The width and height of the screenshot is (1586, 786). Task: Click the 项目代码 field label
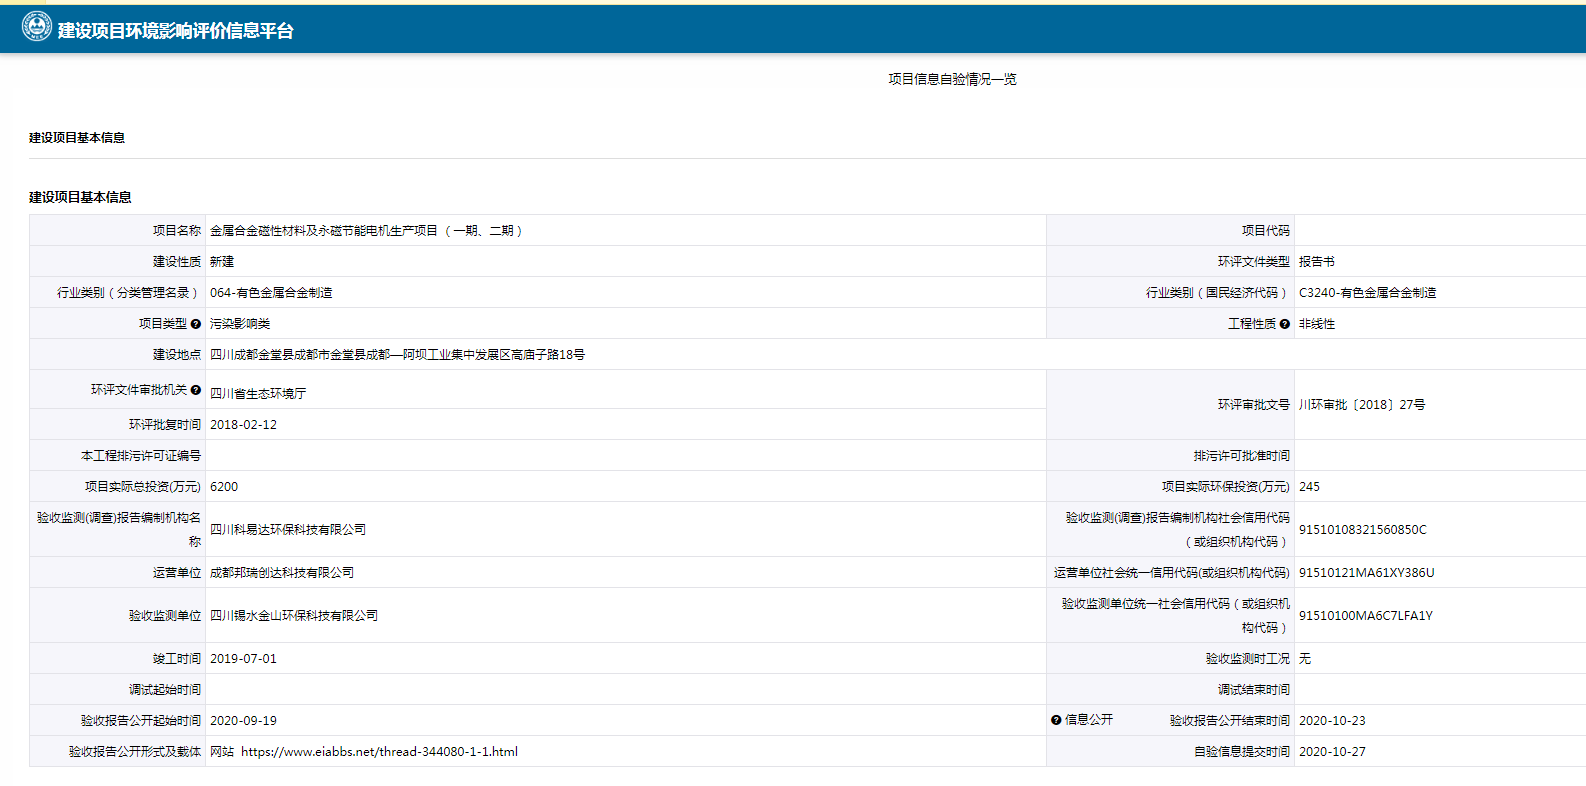(x=1266, y=231)
